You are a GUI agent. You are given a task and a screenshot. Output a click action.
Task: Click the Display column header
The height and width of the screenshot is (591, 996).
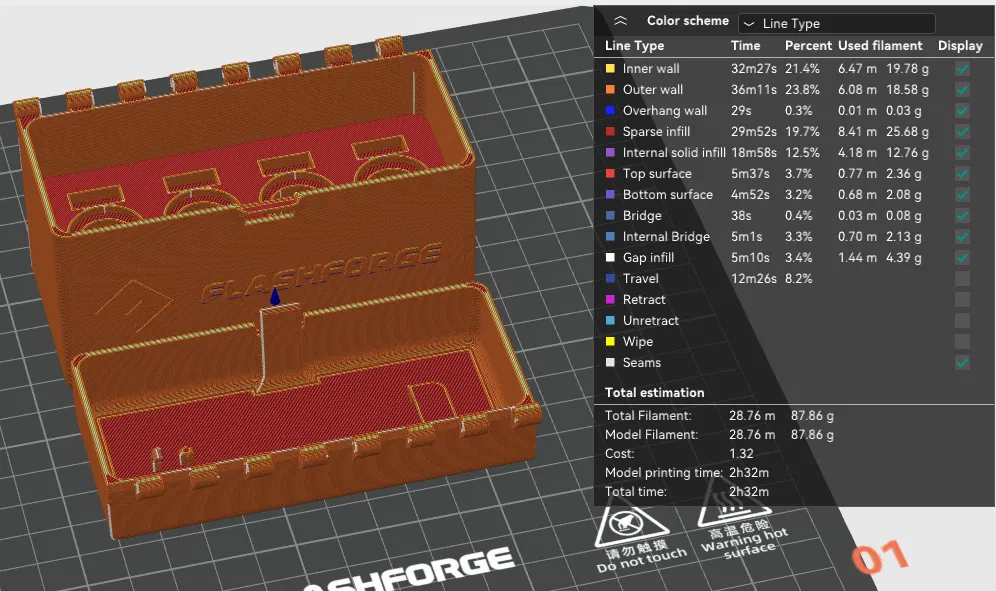[960, 46]
